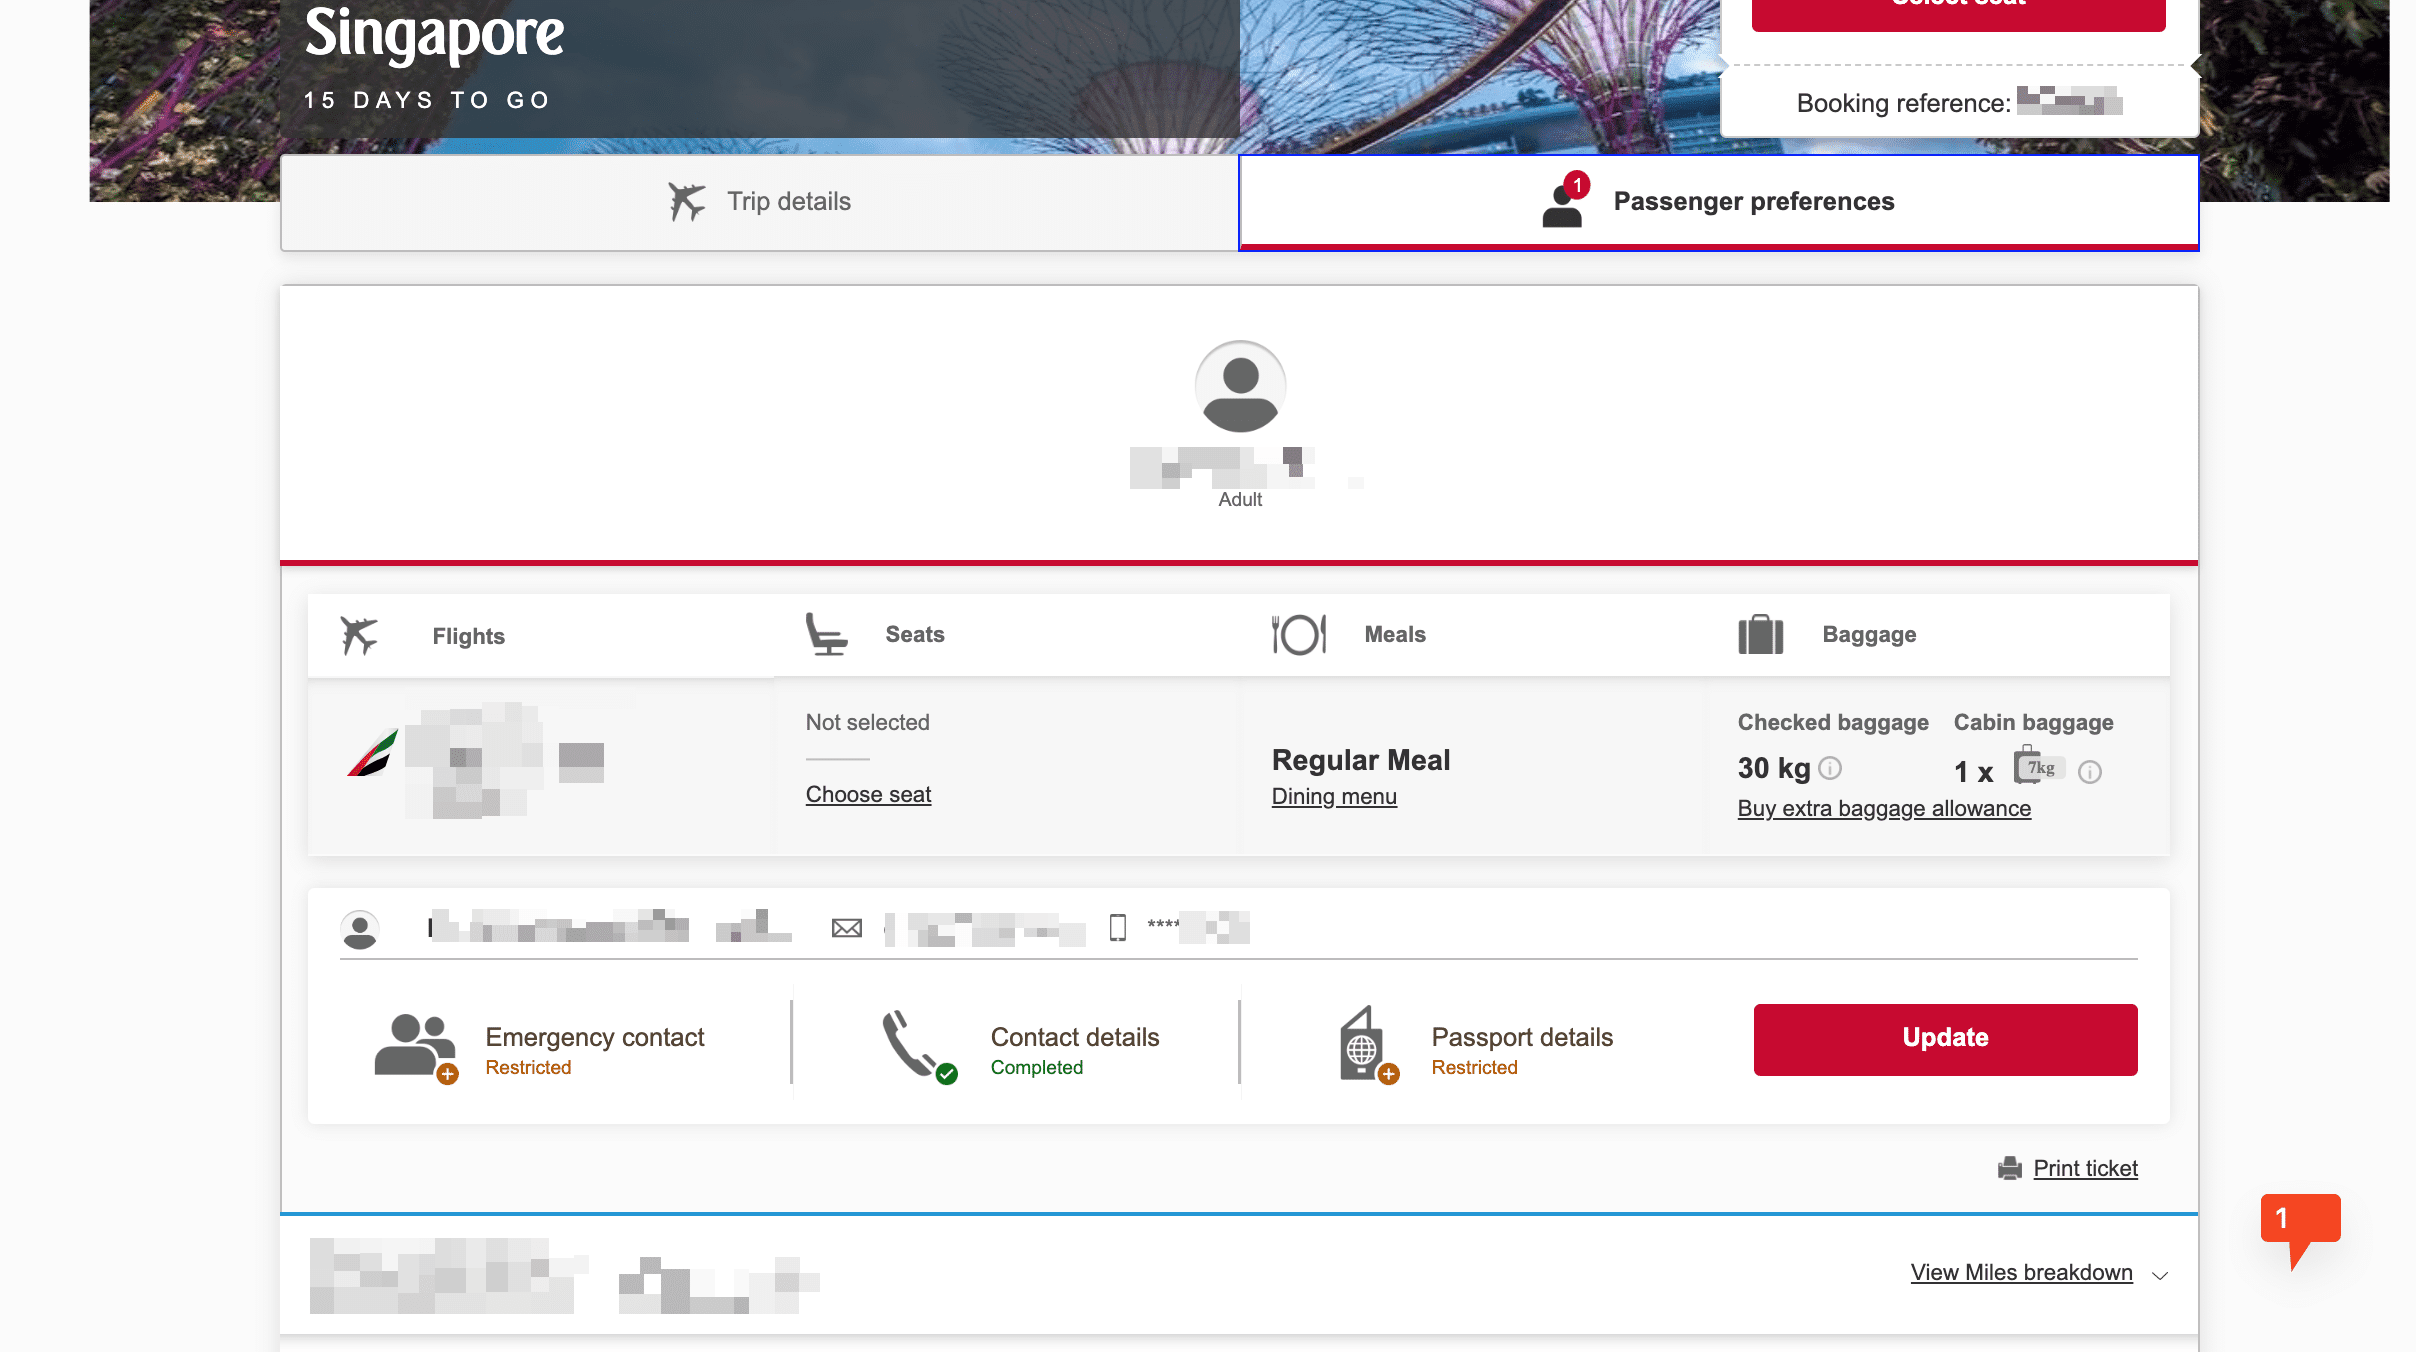This screenshot has width=2416, height=1352.
Task: Click the Flights airplane icon
Action: pos(359,636)
